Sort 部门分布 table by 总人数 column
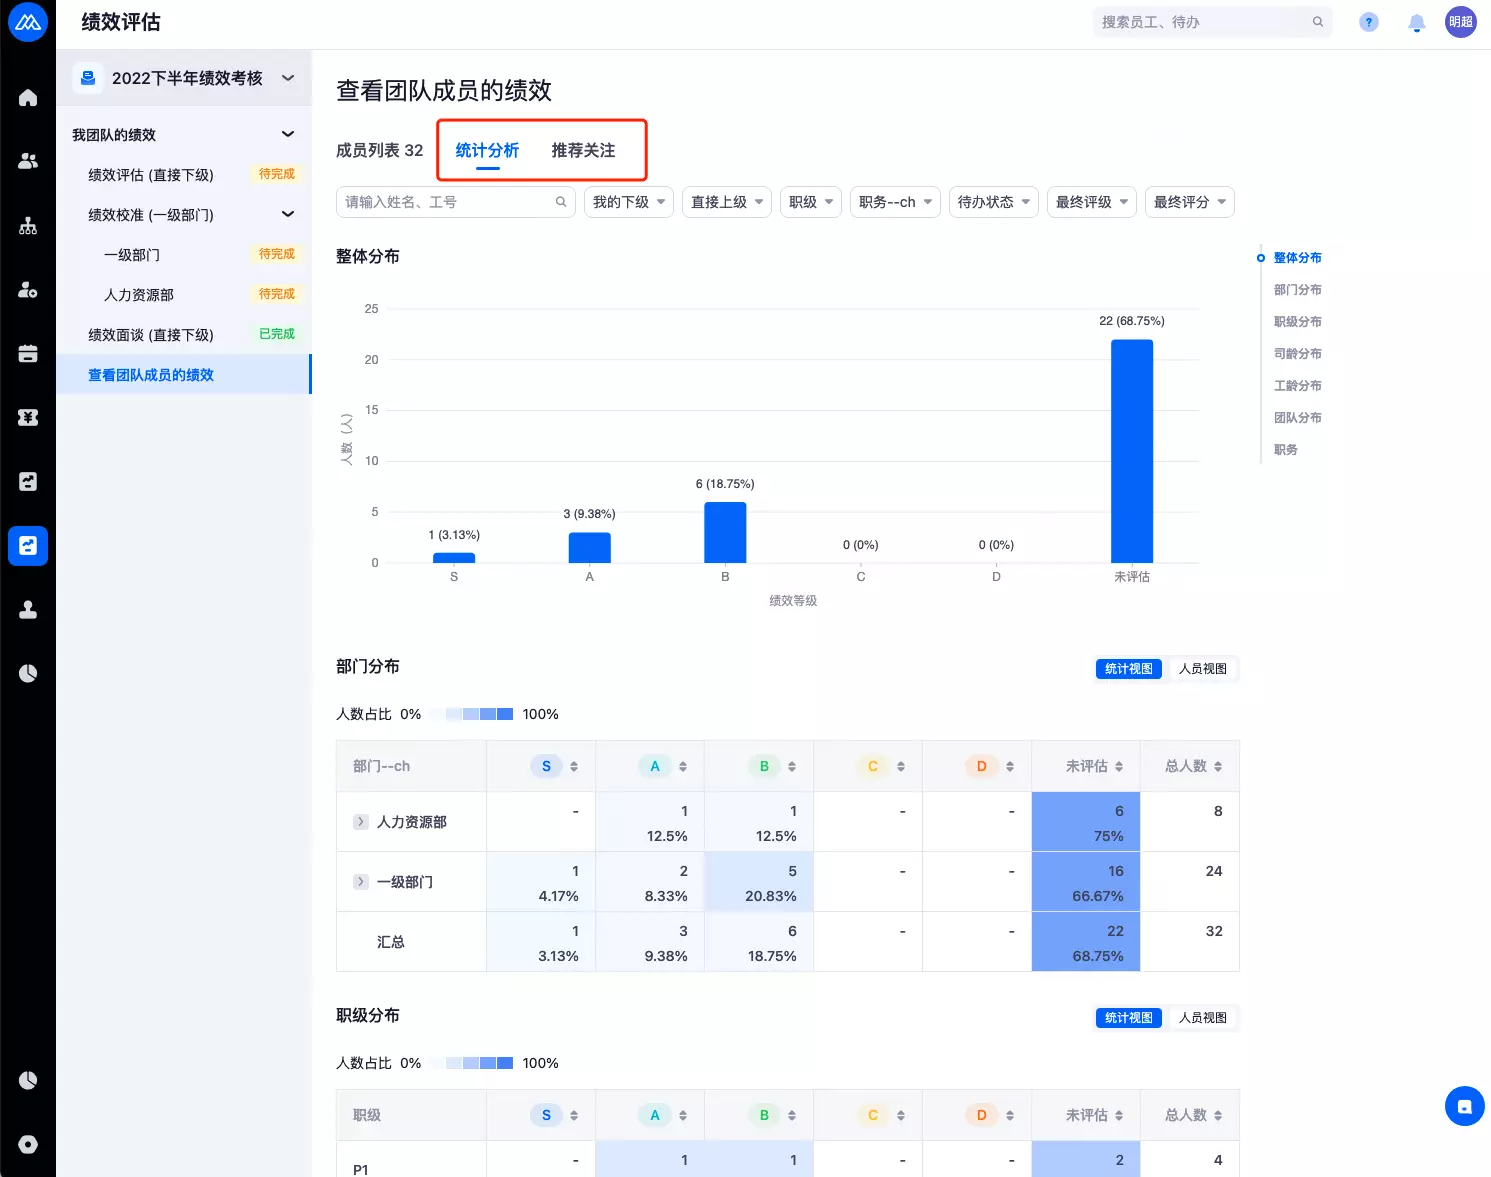The image size is (1491, 1177). point(1218,767)
